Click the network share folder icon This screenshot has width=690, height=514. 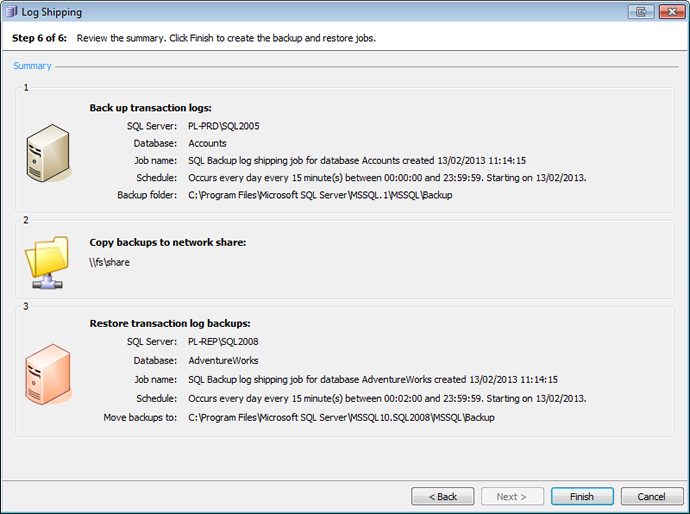point(47,261)
